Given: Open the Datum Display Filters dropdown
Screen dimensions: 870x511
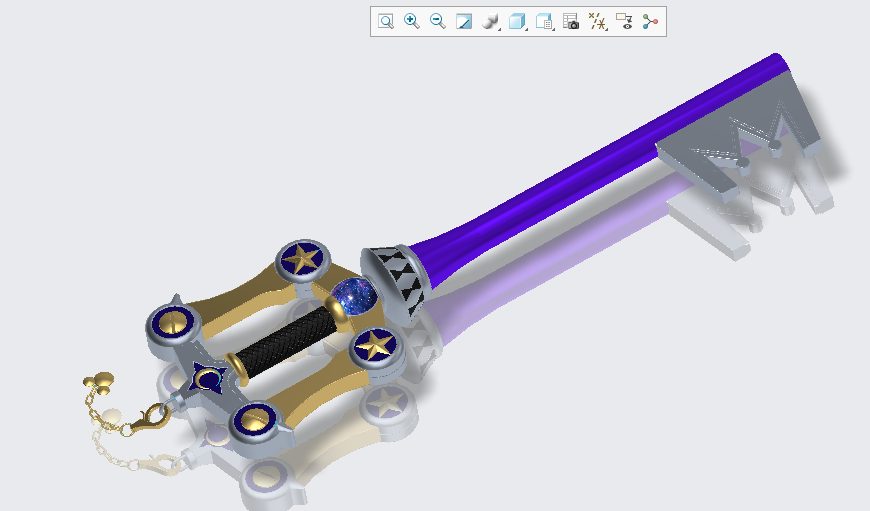Looking at the screenshot, I should (x=598, y=22).
